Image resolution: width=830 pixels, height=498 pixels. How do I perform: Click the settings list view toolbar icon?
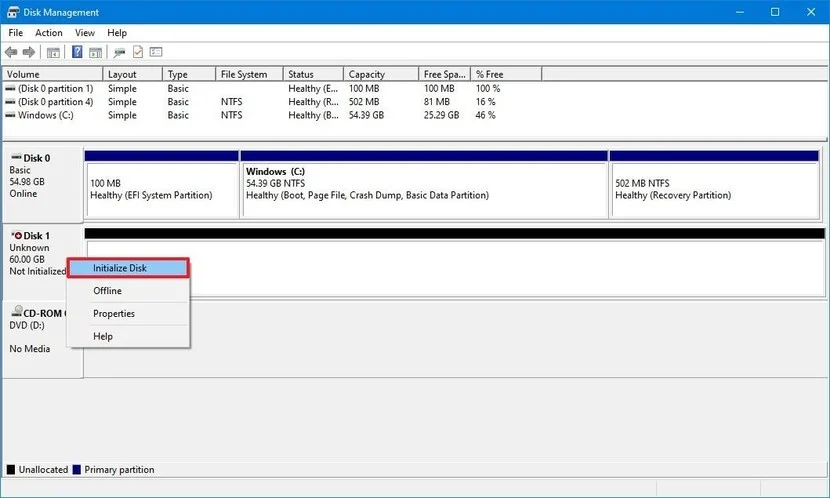click(x=156, y=52)
